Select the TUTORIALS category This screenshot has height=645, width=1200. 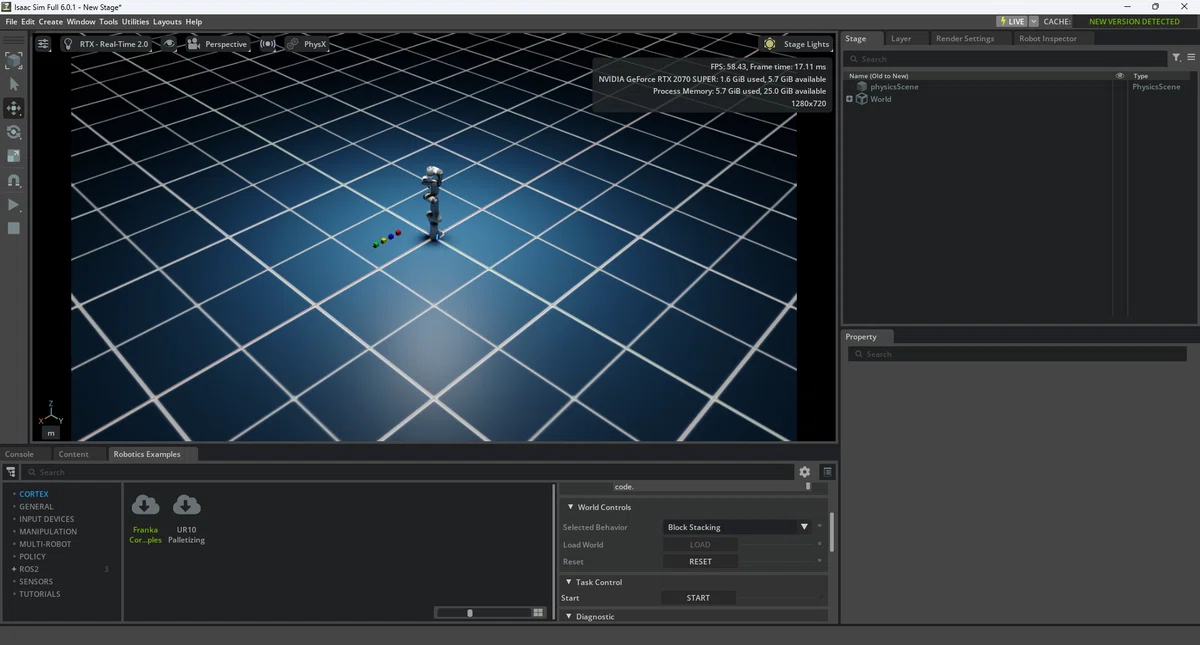coord(40,594)
